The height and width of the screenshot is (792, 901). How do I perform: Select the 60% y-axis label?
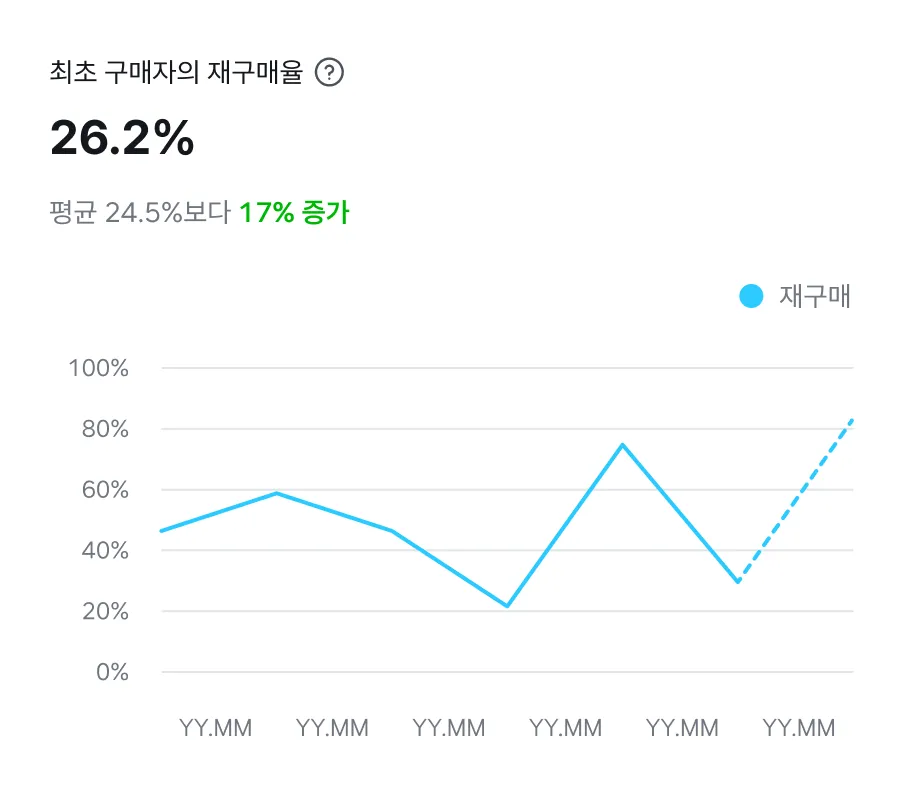(103, 490)
